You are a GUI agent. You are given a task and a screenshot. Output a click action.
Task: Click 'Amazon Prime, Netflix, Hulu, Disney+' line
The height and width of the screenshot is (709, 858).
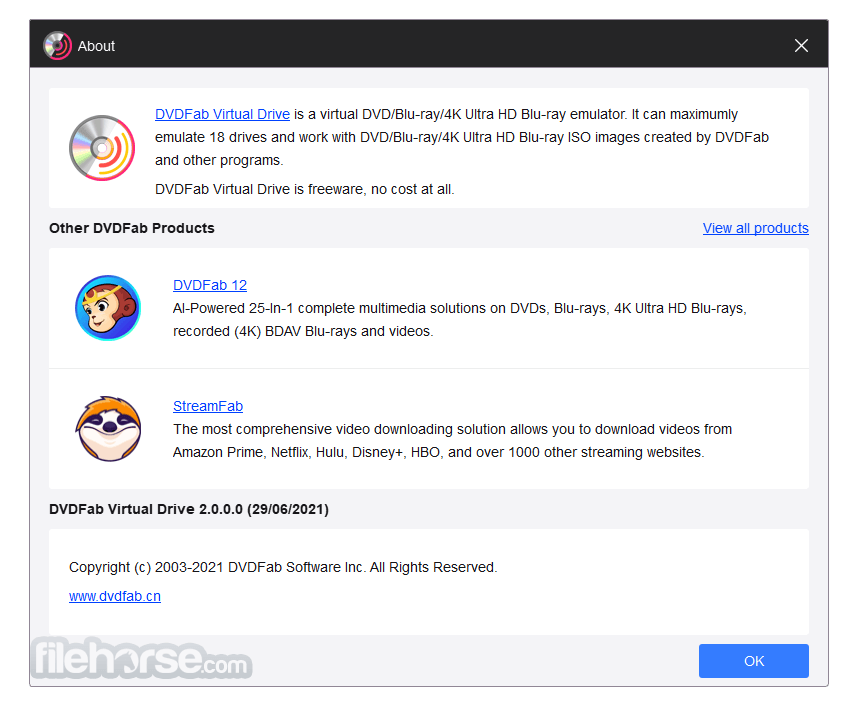439,452
